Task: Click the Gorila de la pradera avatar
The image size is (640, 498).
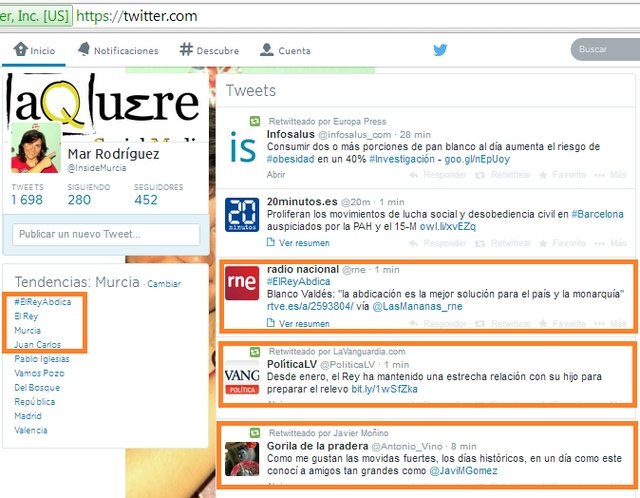Action: tap(242, 459)
